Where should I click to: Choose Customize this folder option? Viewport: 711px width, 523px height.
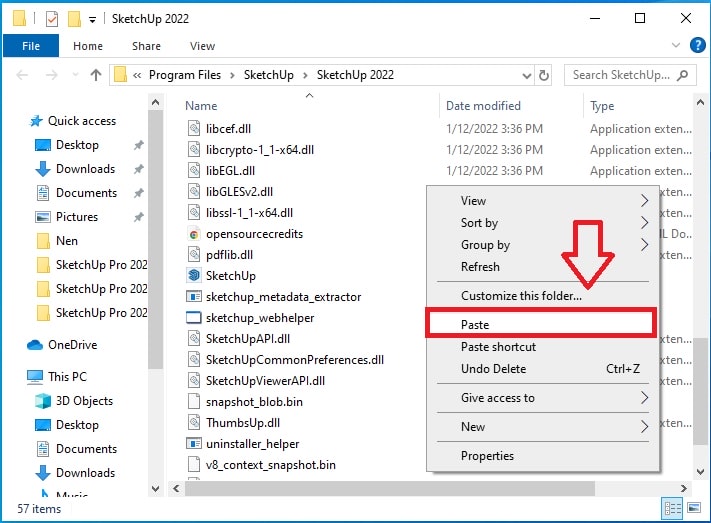click(543, 295)
